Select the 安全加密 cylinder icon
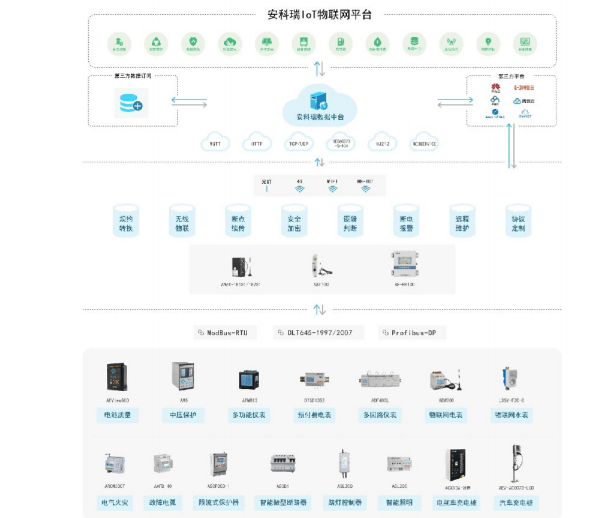The width and height of the screenshot is (604, 518). coord(294,222)
